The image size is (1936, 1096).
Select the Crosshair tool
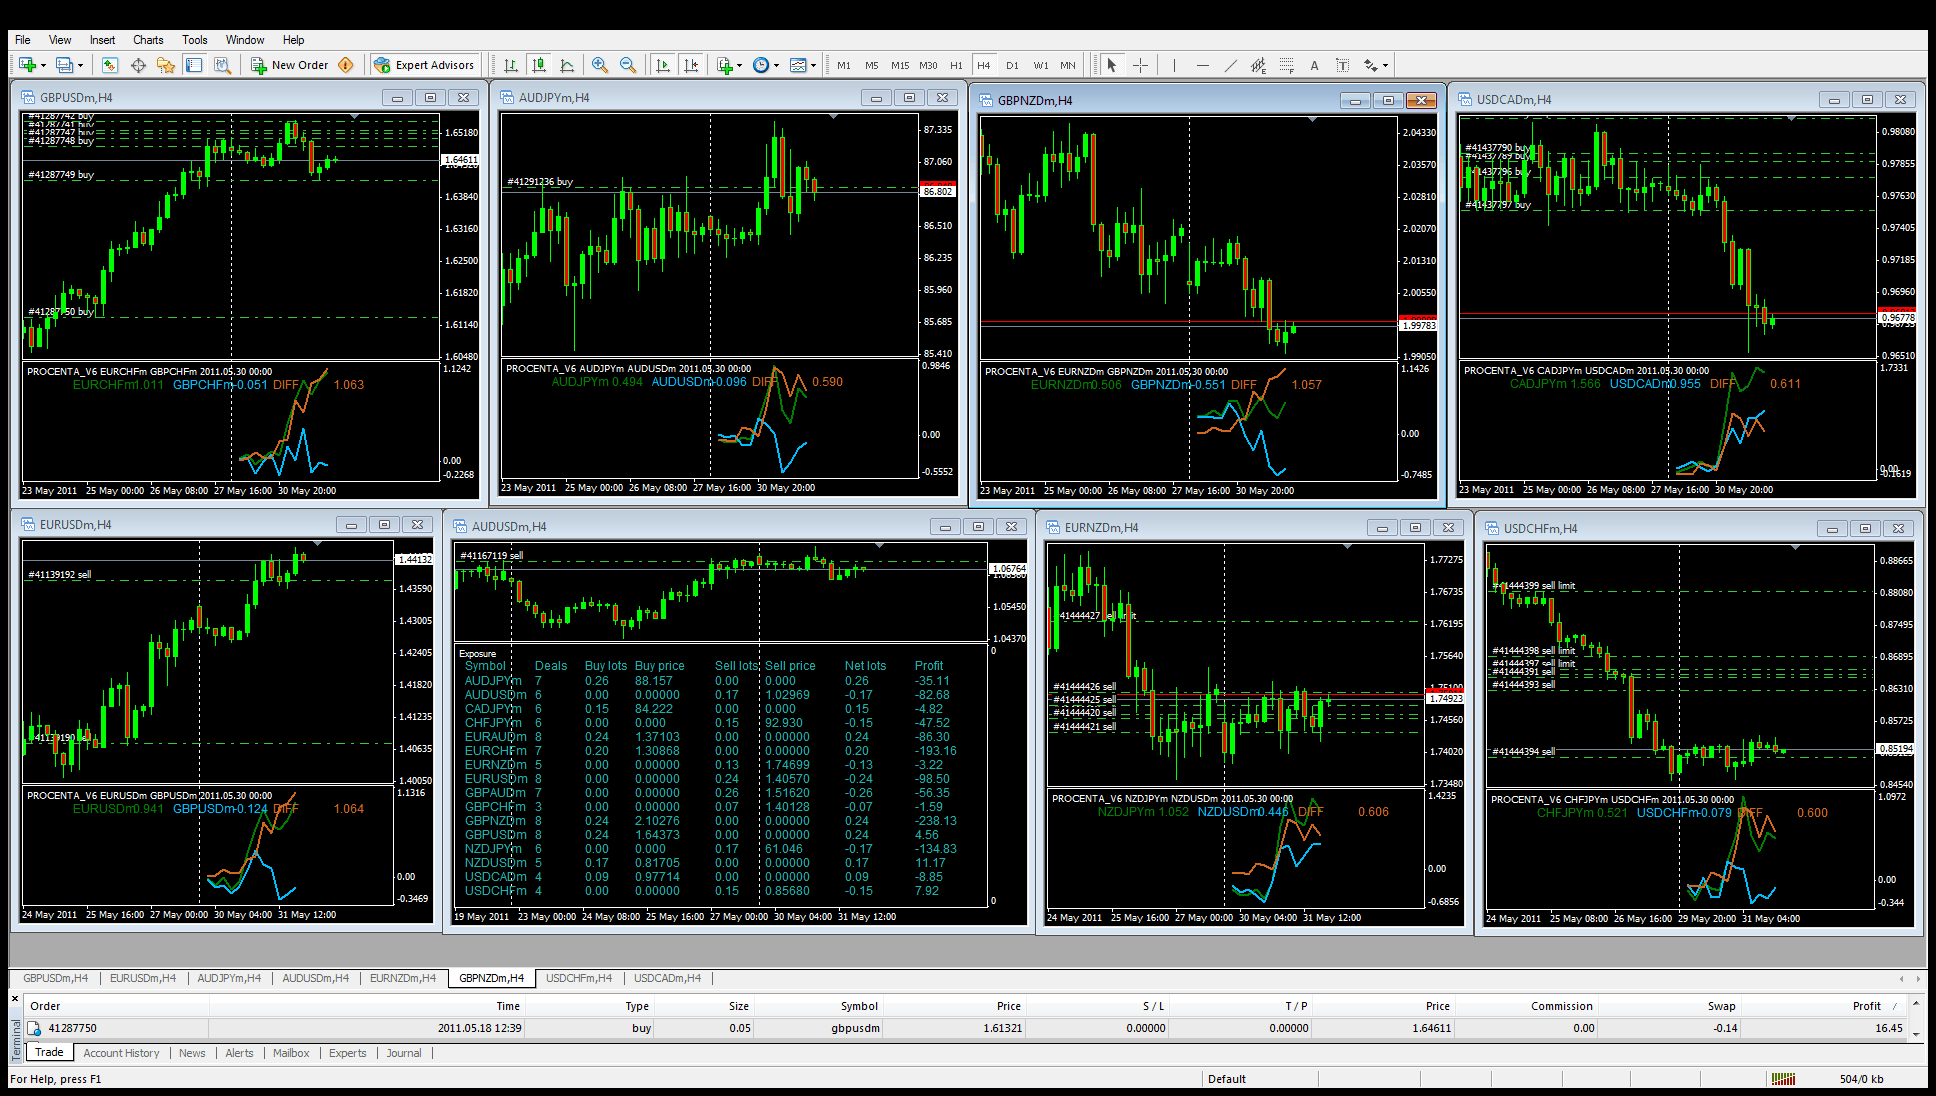click(1140, 65)
